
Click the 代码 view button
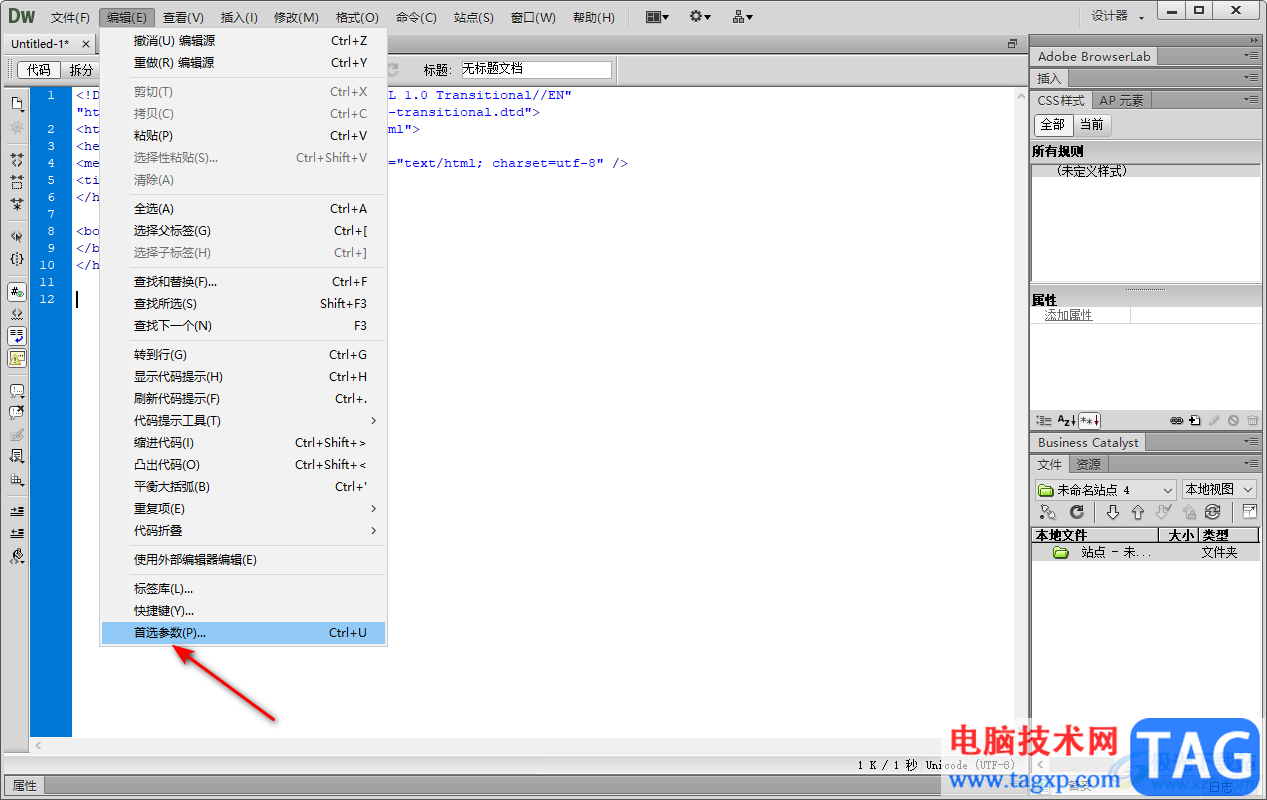(39, 70)
